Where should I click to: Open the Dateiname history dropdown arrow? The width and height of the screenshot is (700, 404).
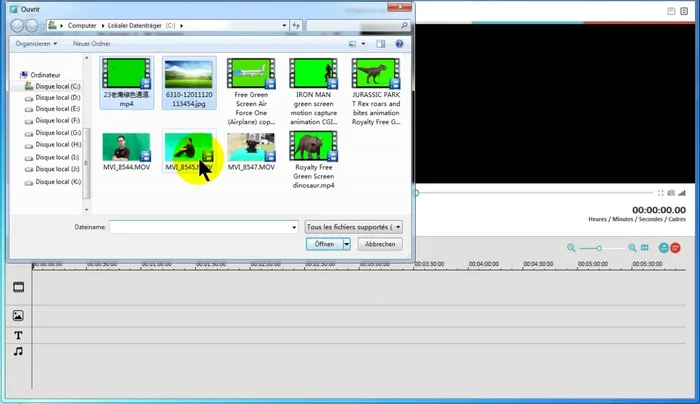coord(294,227)
